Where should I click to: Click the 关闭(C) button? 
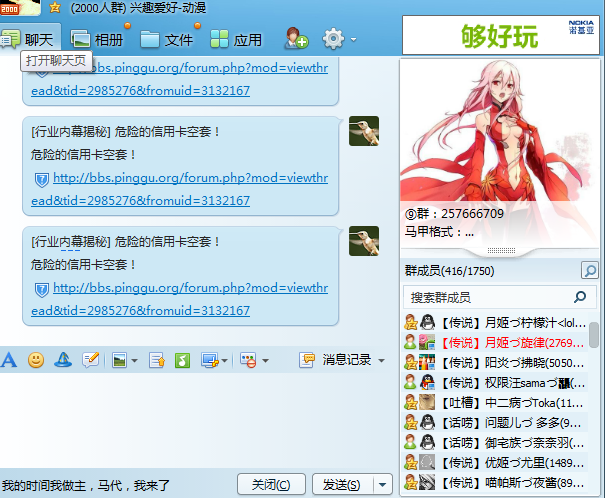(x=271, y=484)
